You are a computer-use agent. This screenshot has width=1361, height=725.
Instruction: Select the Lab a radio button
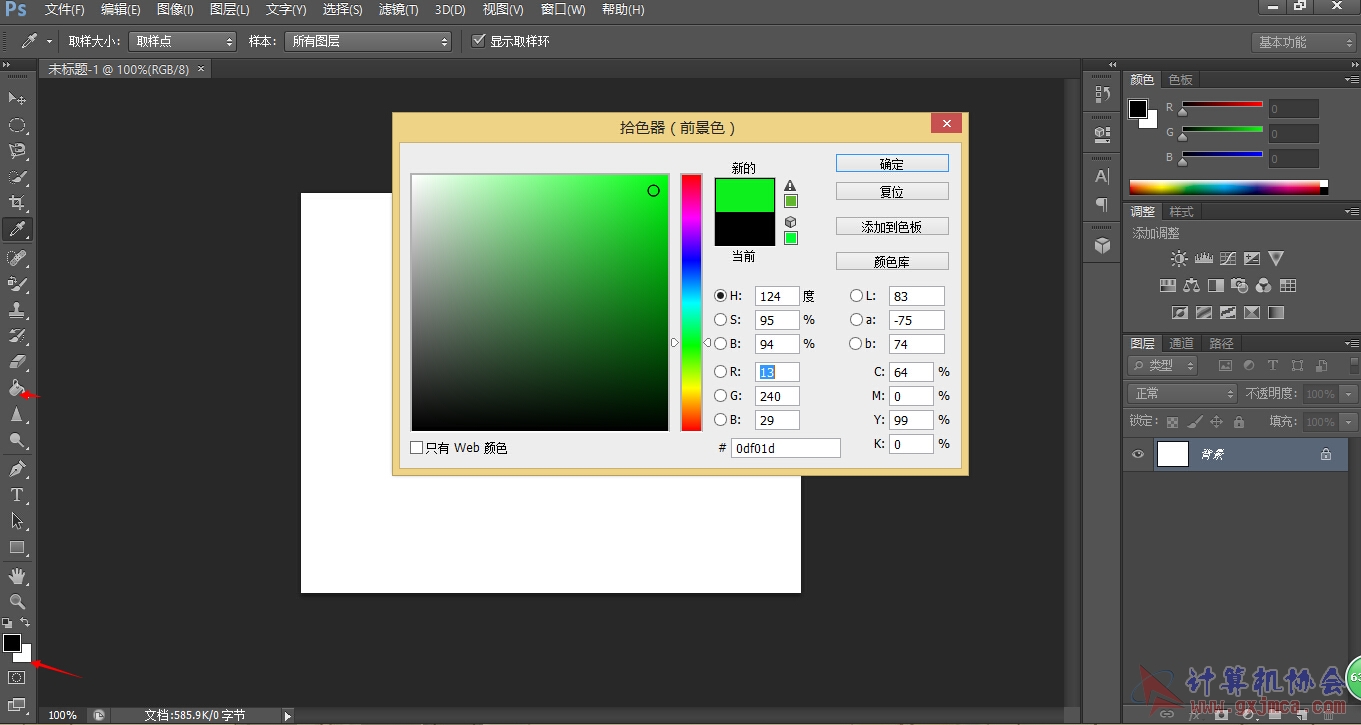coord(856,320)
